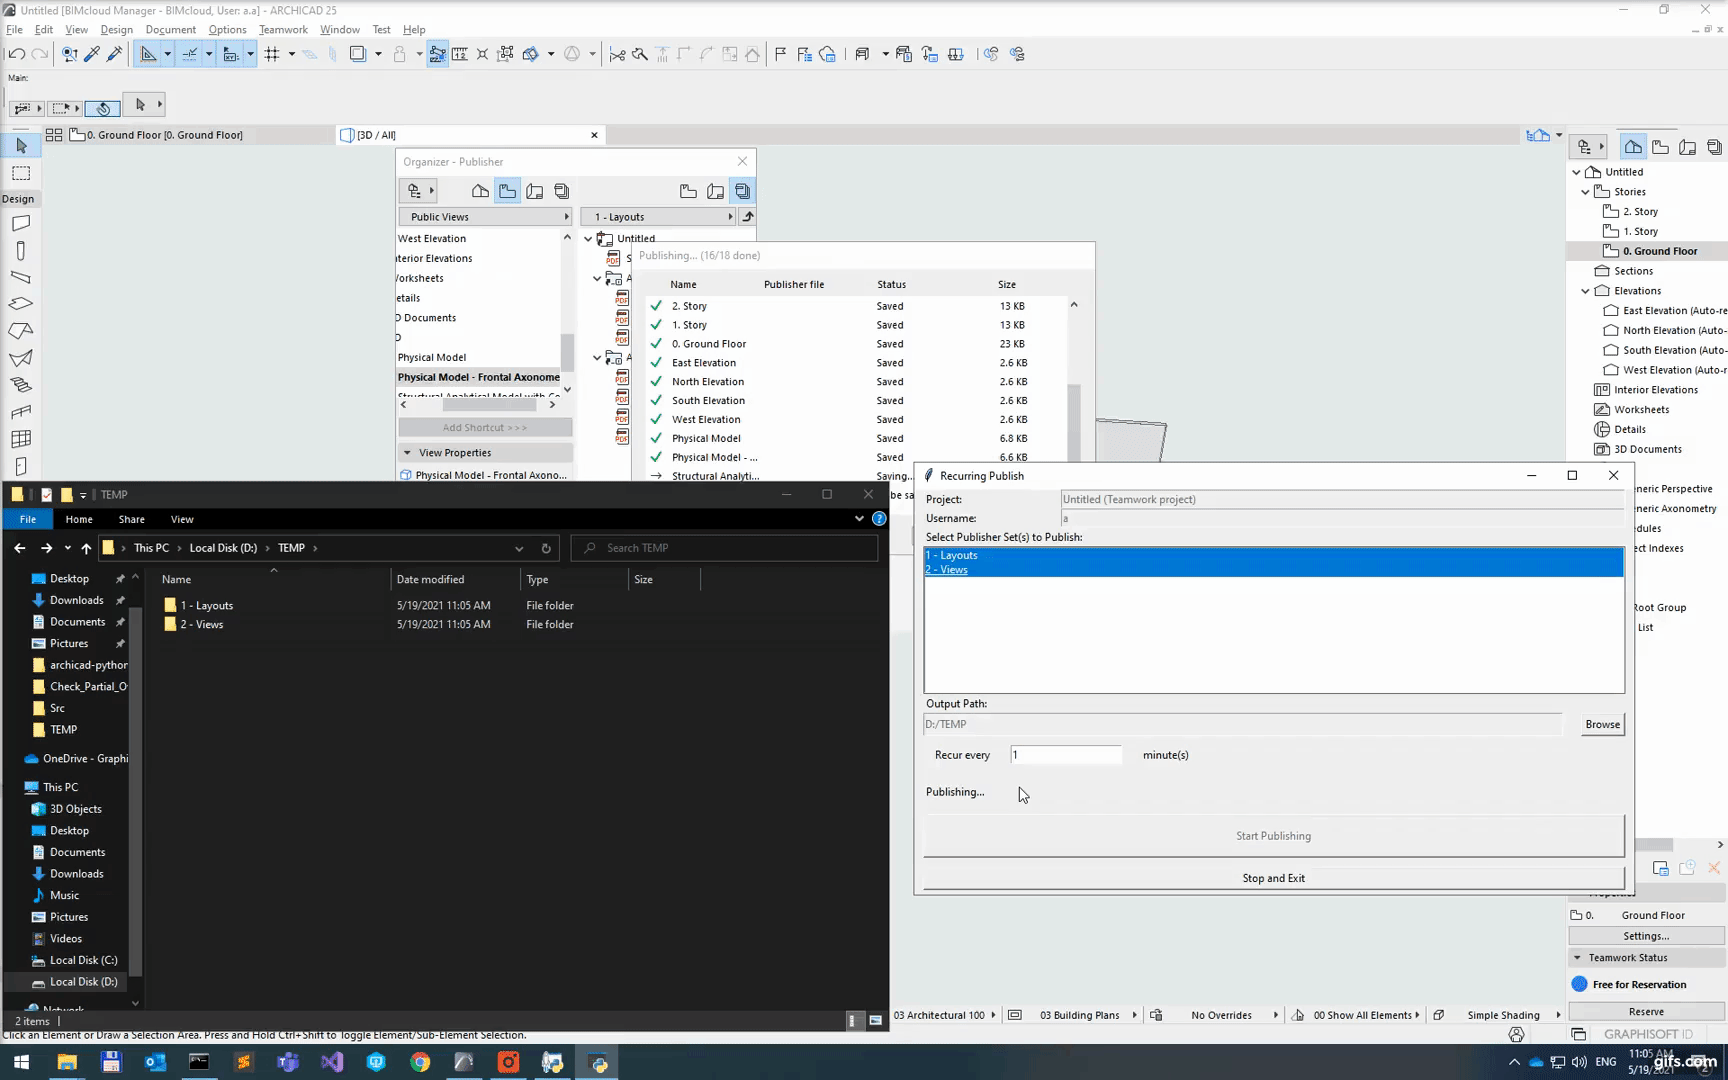The width and height of the screenshot is (1728, 1080).
Task: Select the Beam tool in Design toolbox
Action: click(21, 277)
